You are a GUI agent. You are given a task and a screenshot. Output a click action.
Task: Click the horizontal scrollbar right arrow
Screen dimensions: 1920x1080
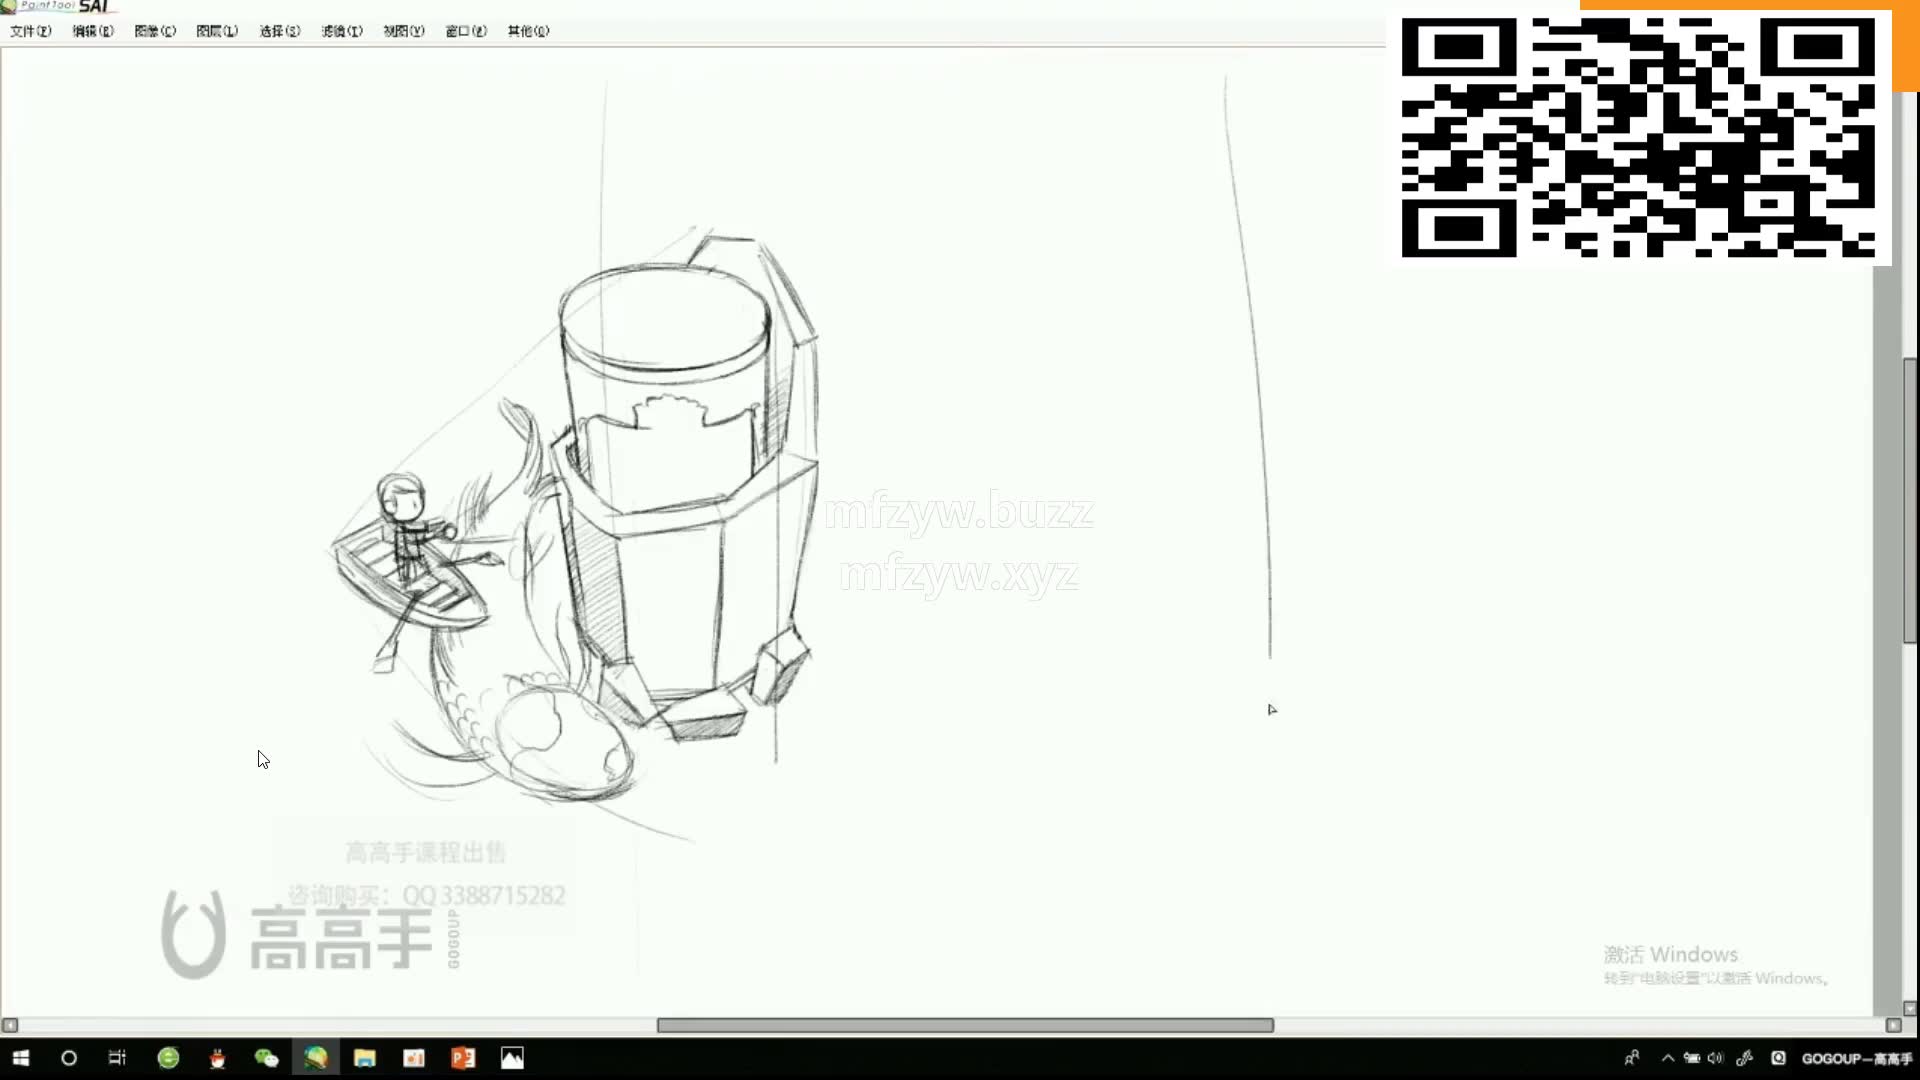point(1892,1025)
